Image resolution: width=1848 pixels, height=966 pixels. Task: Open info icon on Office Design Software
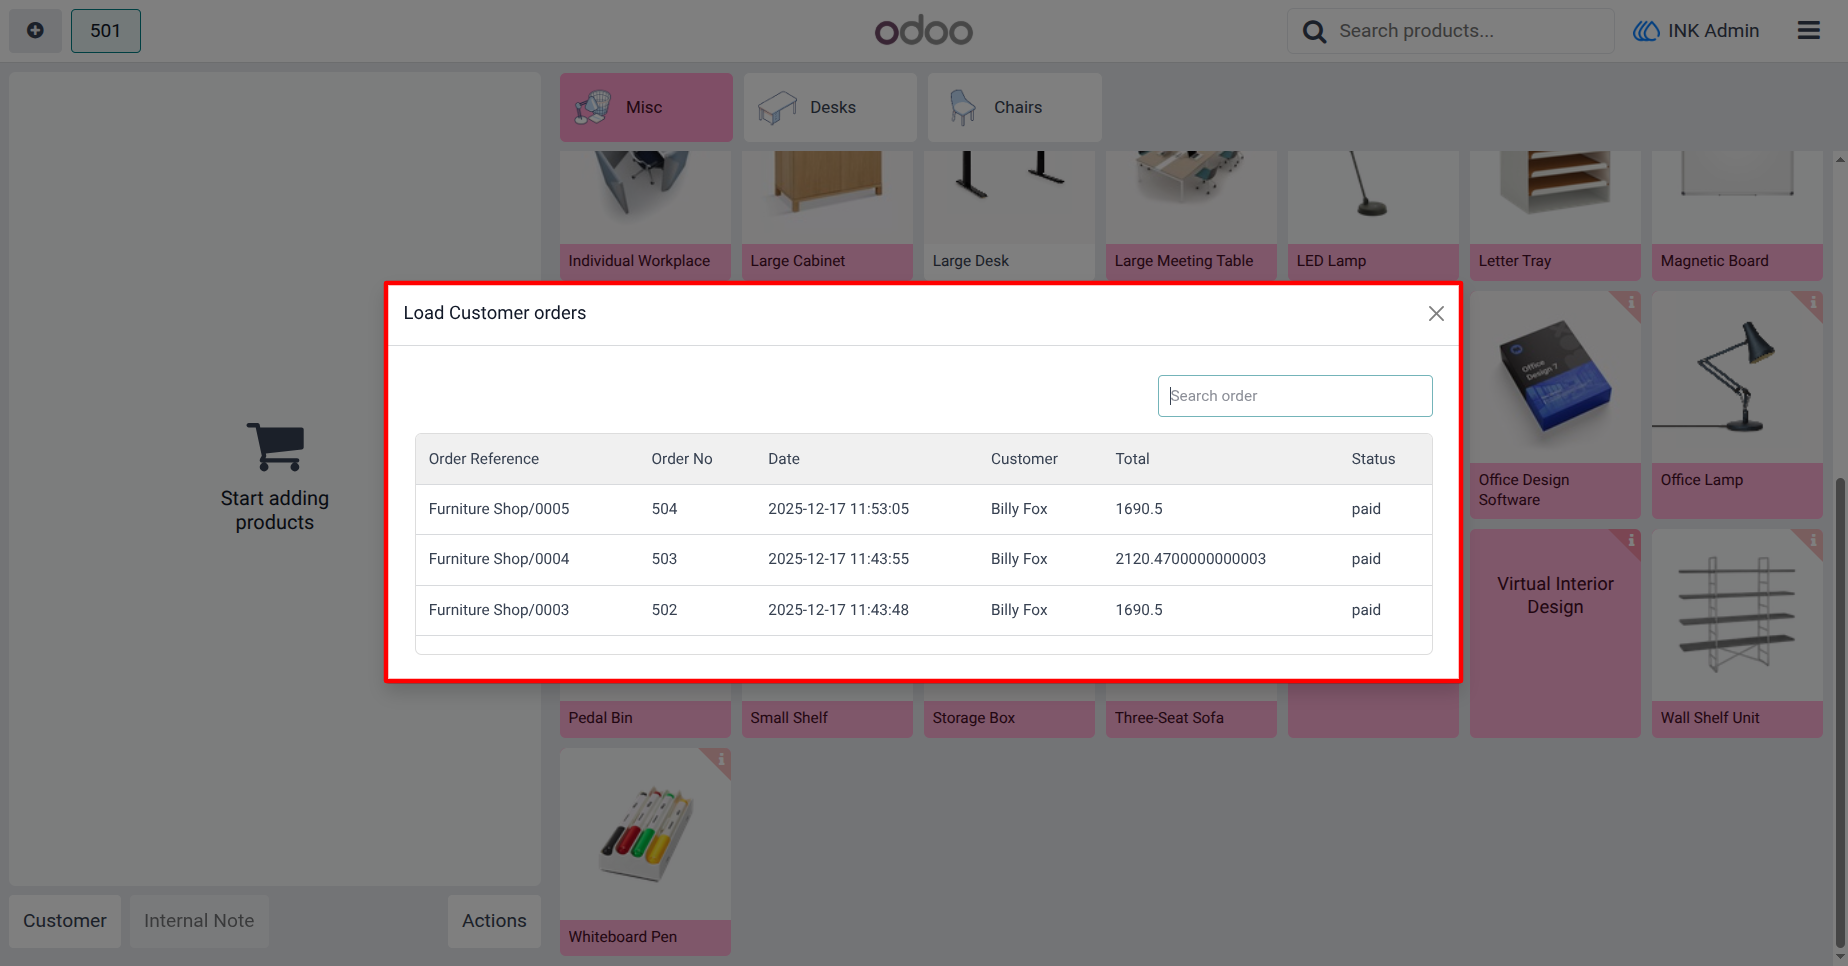click(x=1630, y=302)
